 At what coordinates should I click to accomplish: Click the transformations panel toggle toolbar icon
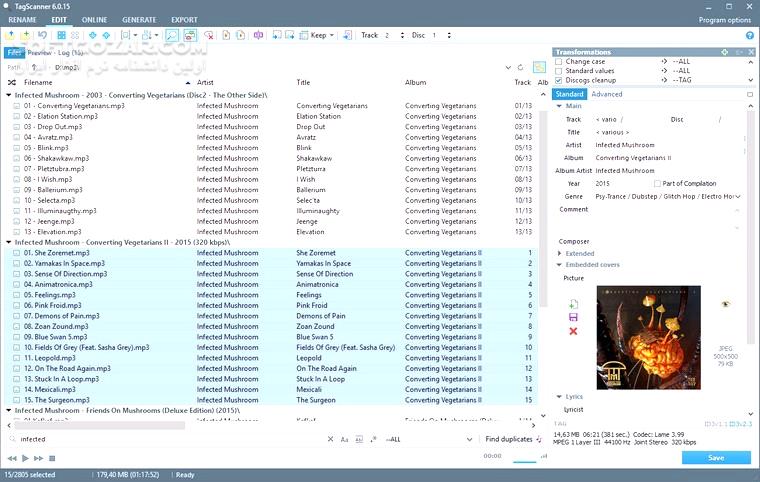pyautogui.click(x=190, y=35)
